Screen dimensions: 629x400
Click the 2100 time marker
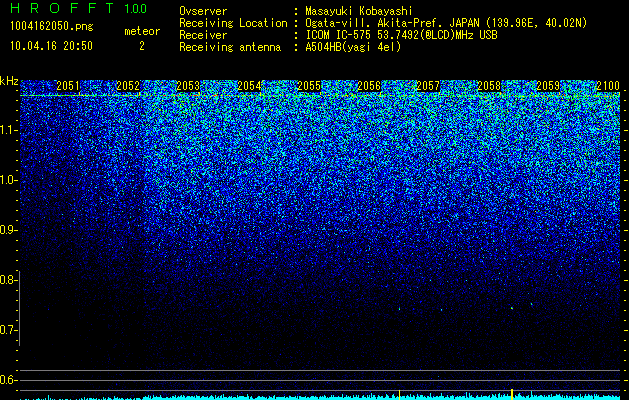(x=609, y=86)
